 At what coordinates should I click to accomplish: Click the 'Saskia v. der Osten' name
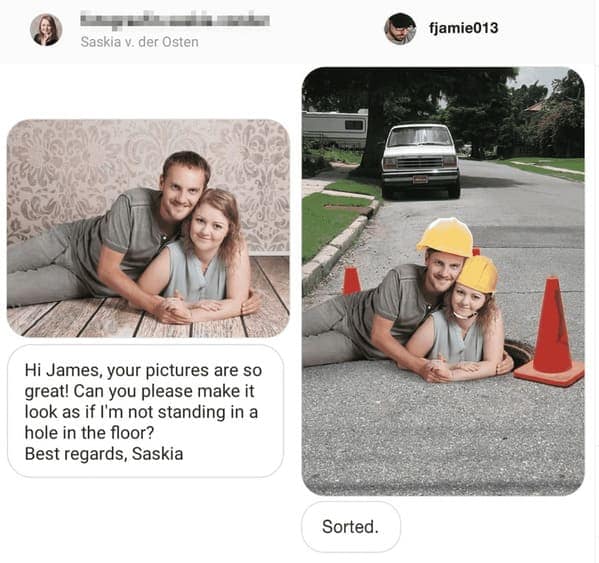tap(139, 42)
